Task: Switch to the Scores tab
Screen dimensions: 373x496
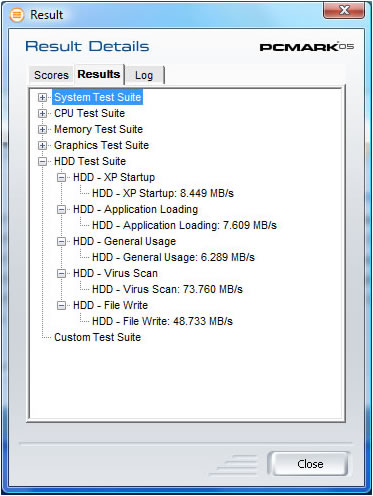Action: pos(51,75)
